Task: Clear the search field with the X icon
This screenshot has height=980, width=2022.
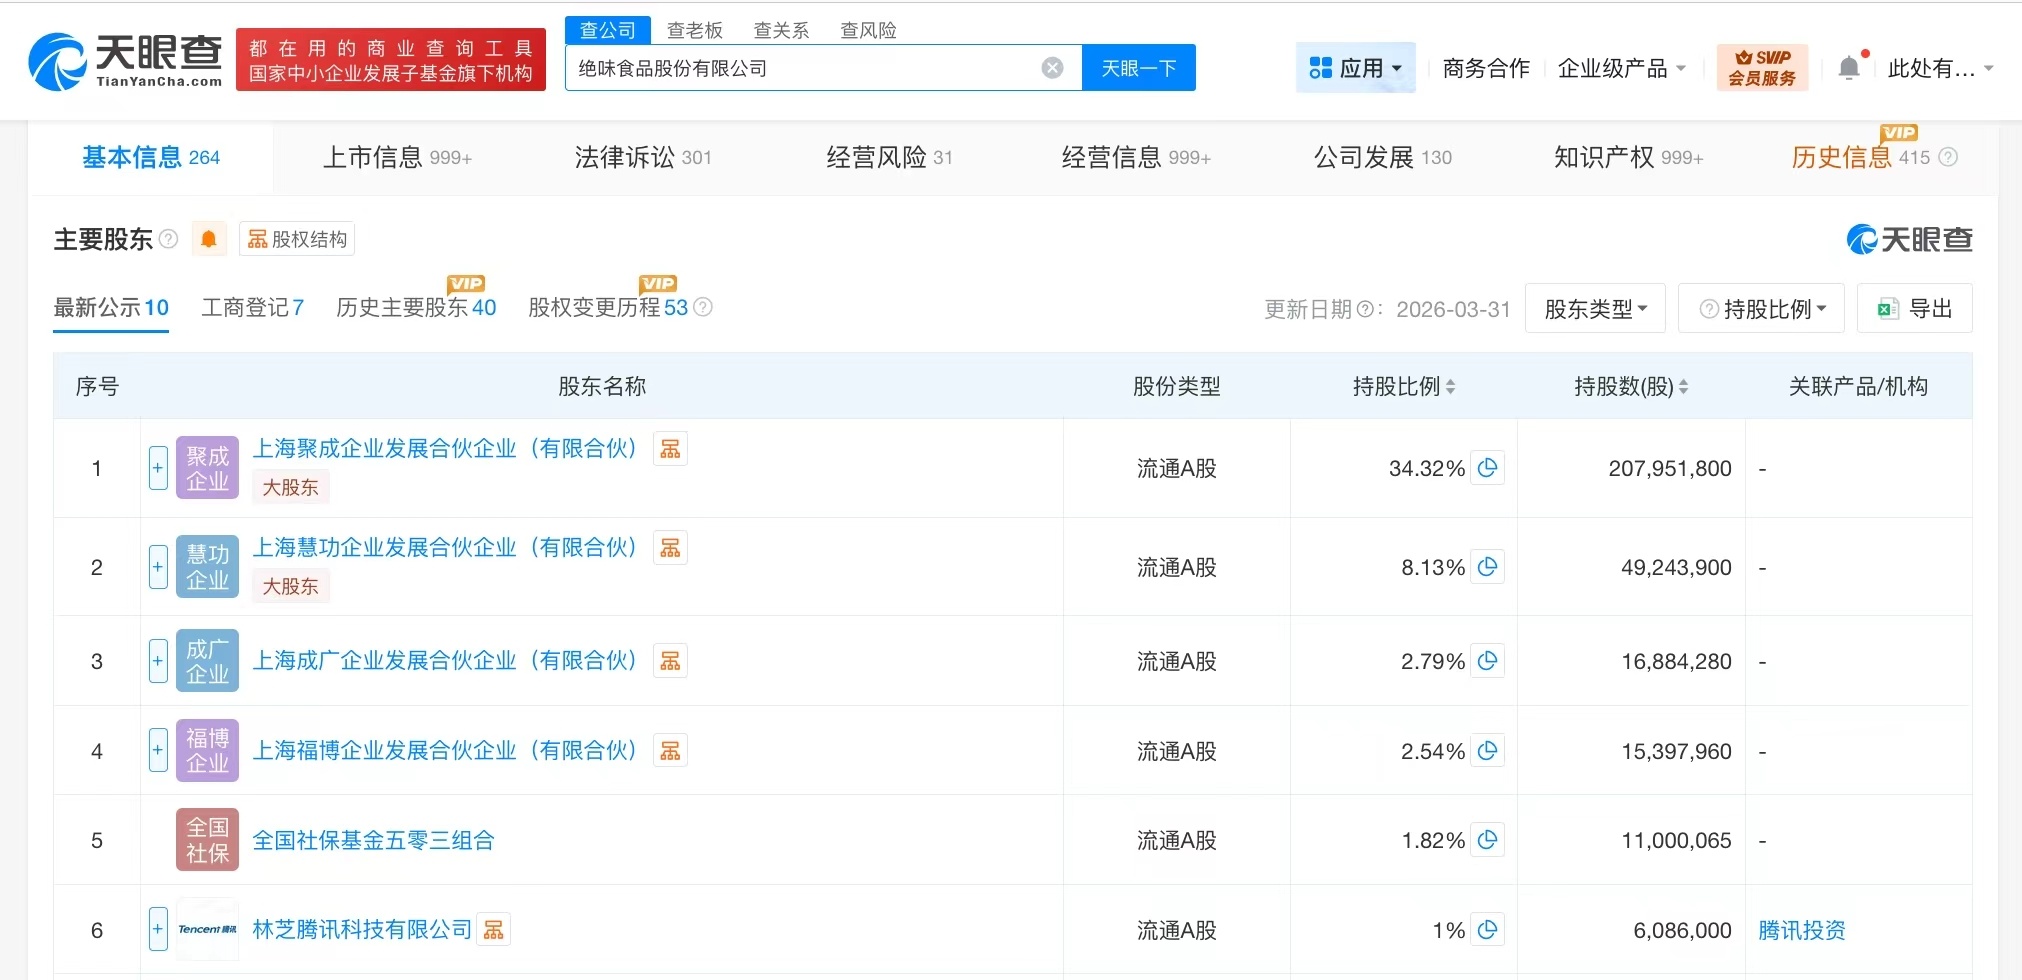Action: coord(1051,67)
